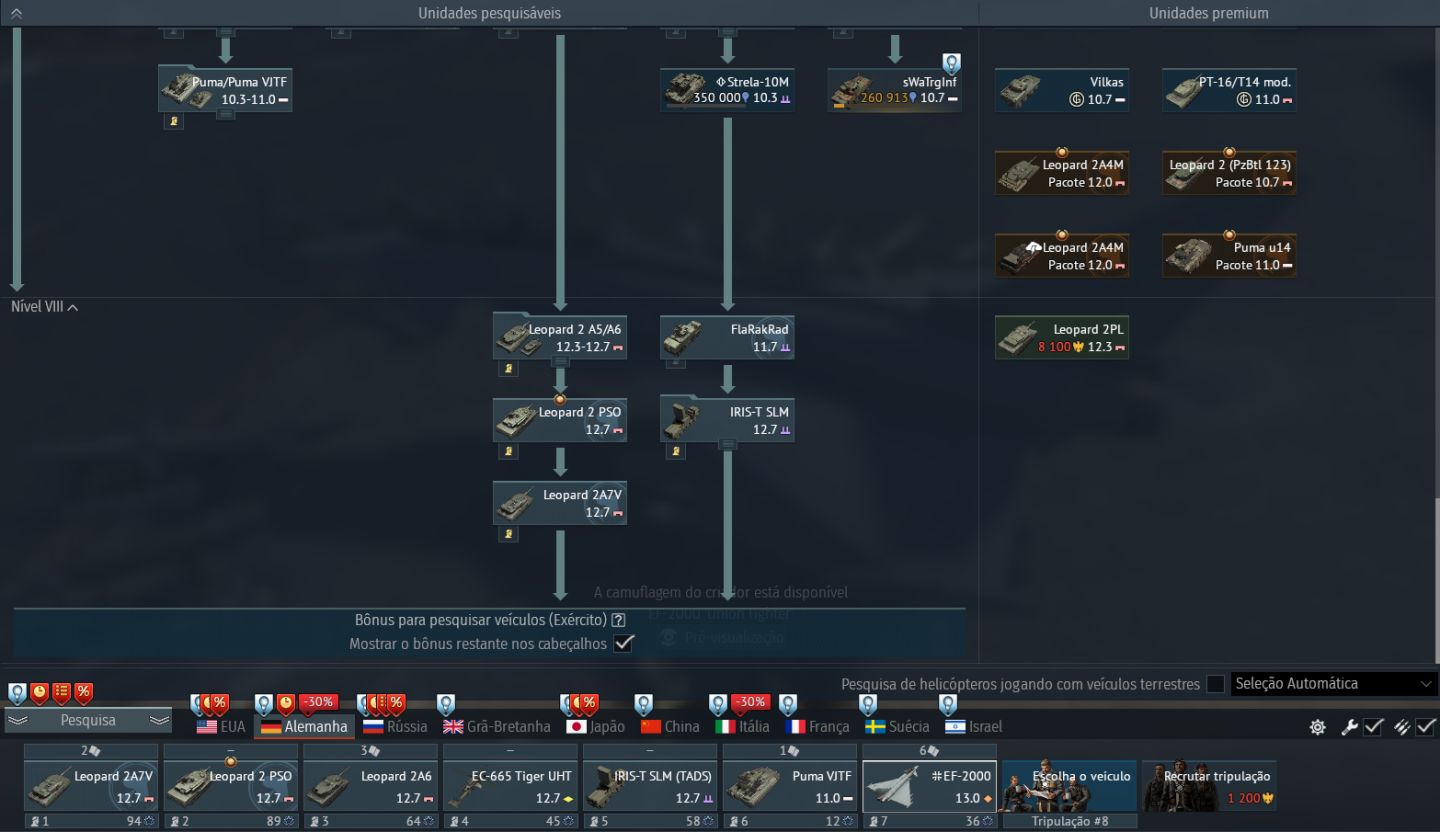Viewport: 1440px width, 832px height.
Task: Expand the Puma/Puma VJTF vehicle group
Action: (x=226, y=114)
